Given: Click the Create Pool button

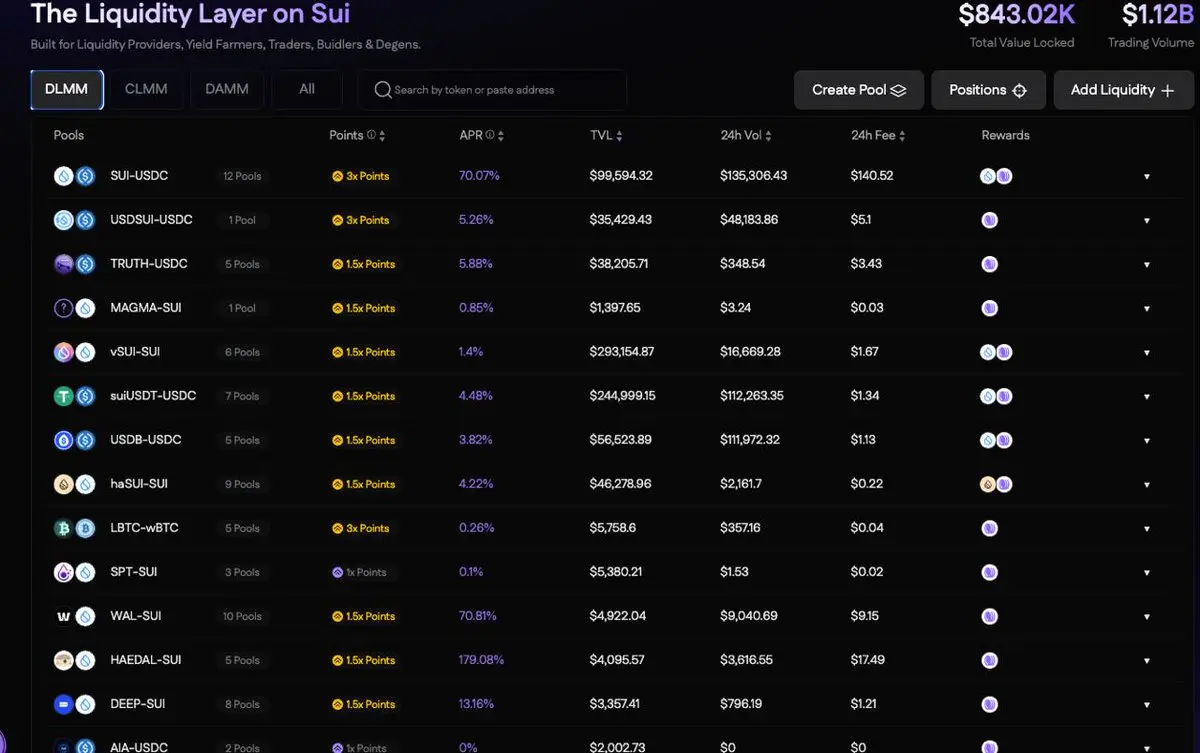Looking at the screenshot, I should coord(859,90).
